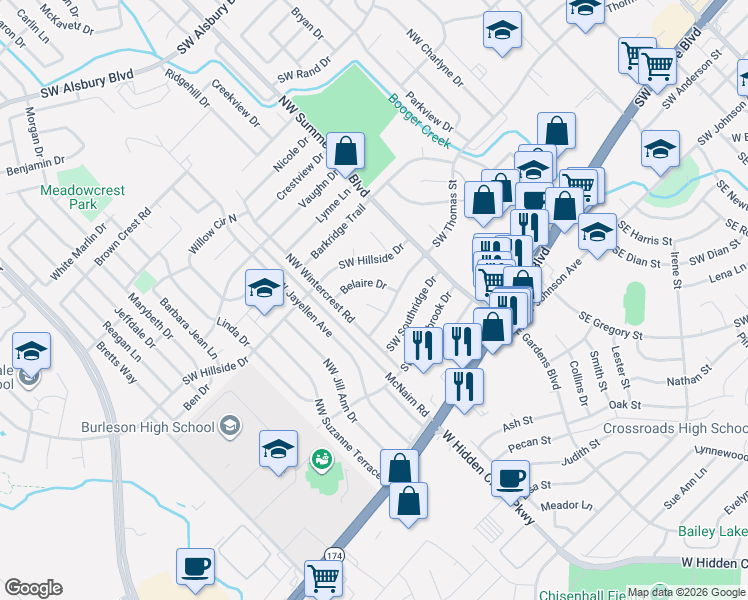Click the Burleson High School place pin

coord(230,426)
